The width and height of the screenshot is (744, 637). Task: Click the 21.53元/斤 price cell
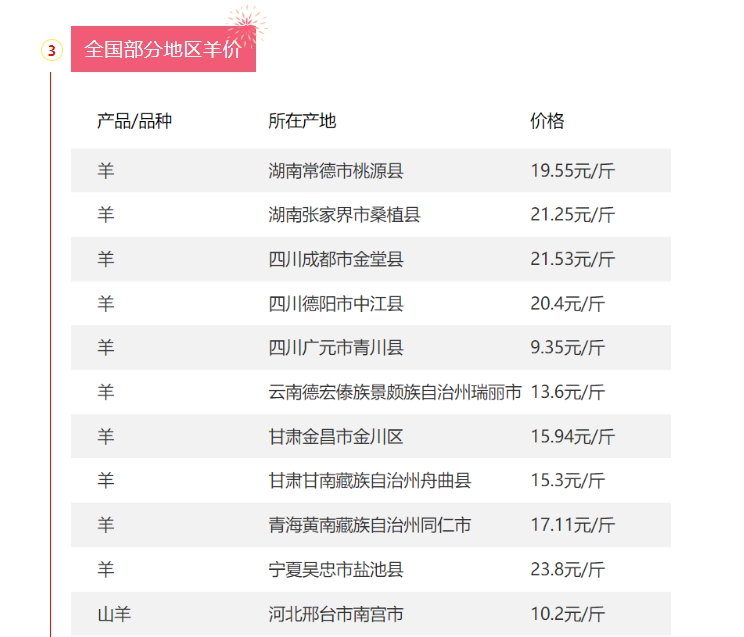coord(572,260)
